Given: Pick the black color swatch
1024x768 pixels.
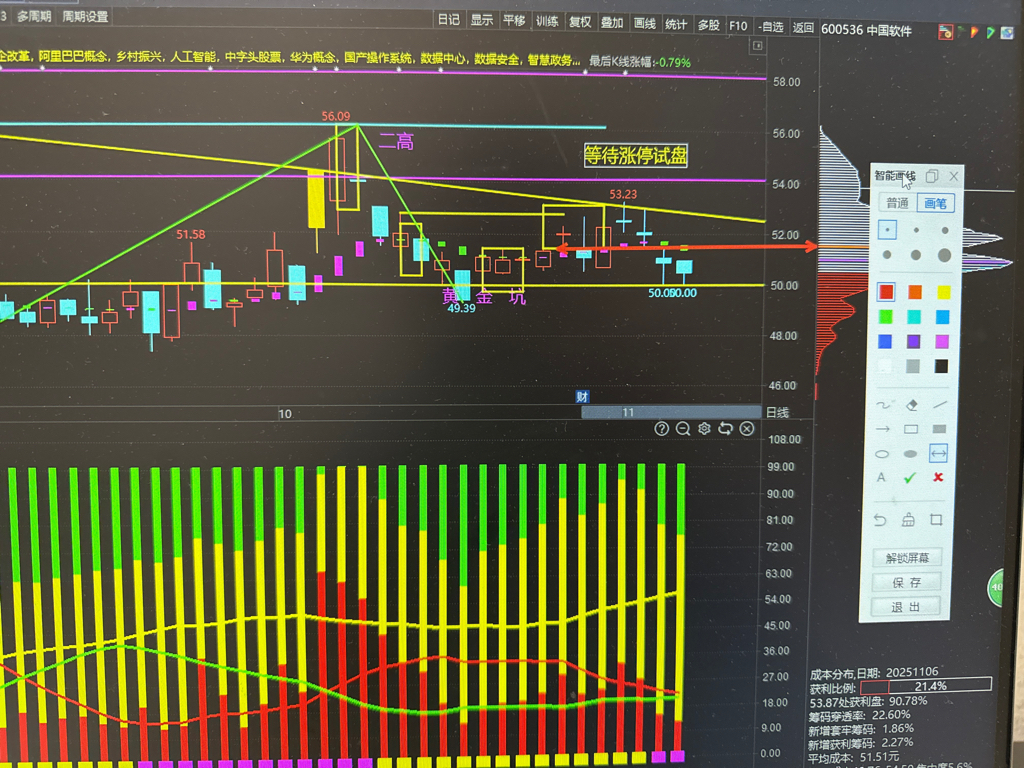Looking at the screenshot, I should coord(941,366).
